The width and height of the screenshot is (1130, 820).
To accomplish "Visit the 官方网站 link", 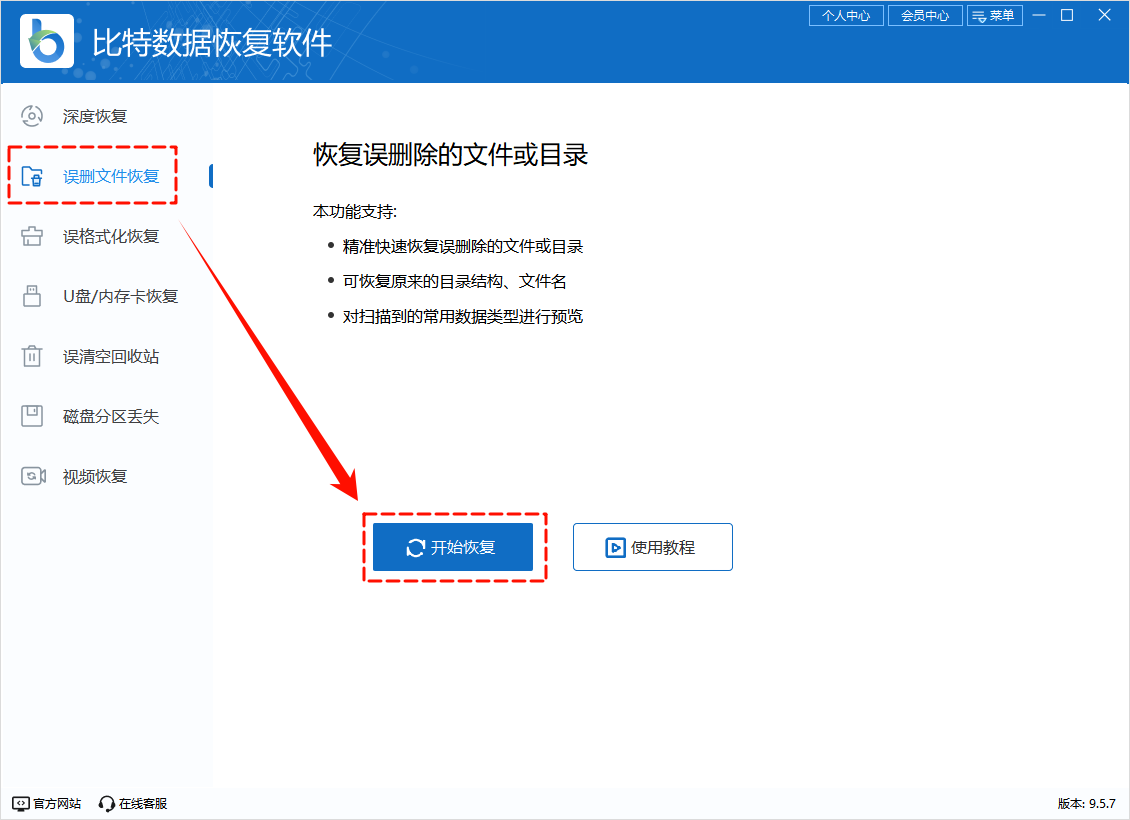I will pos(47,803).
